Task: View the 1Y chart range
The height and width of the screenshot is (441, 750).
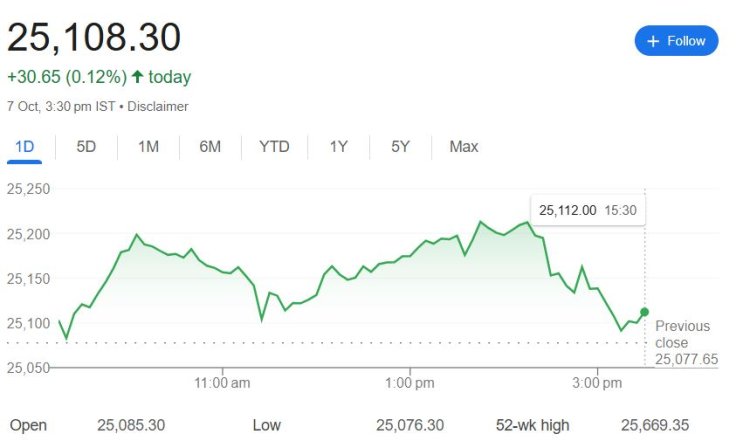Action: pos(339,147)
